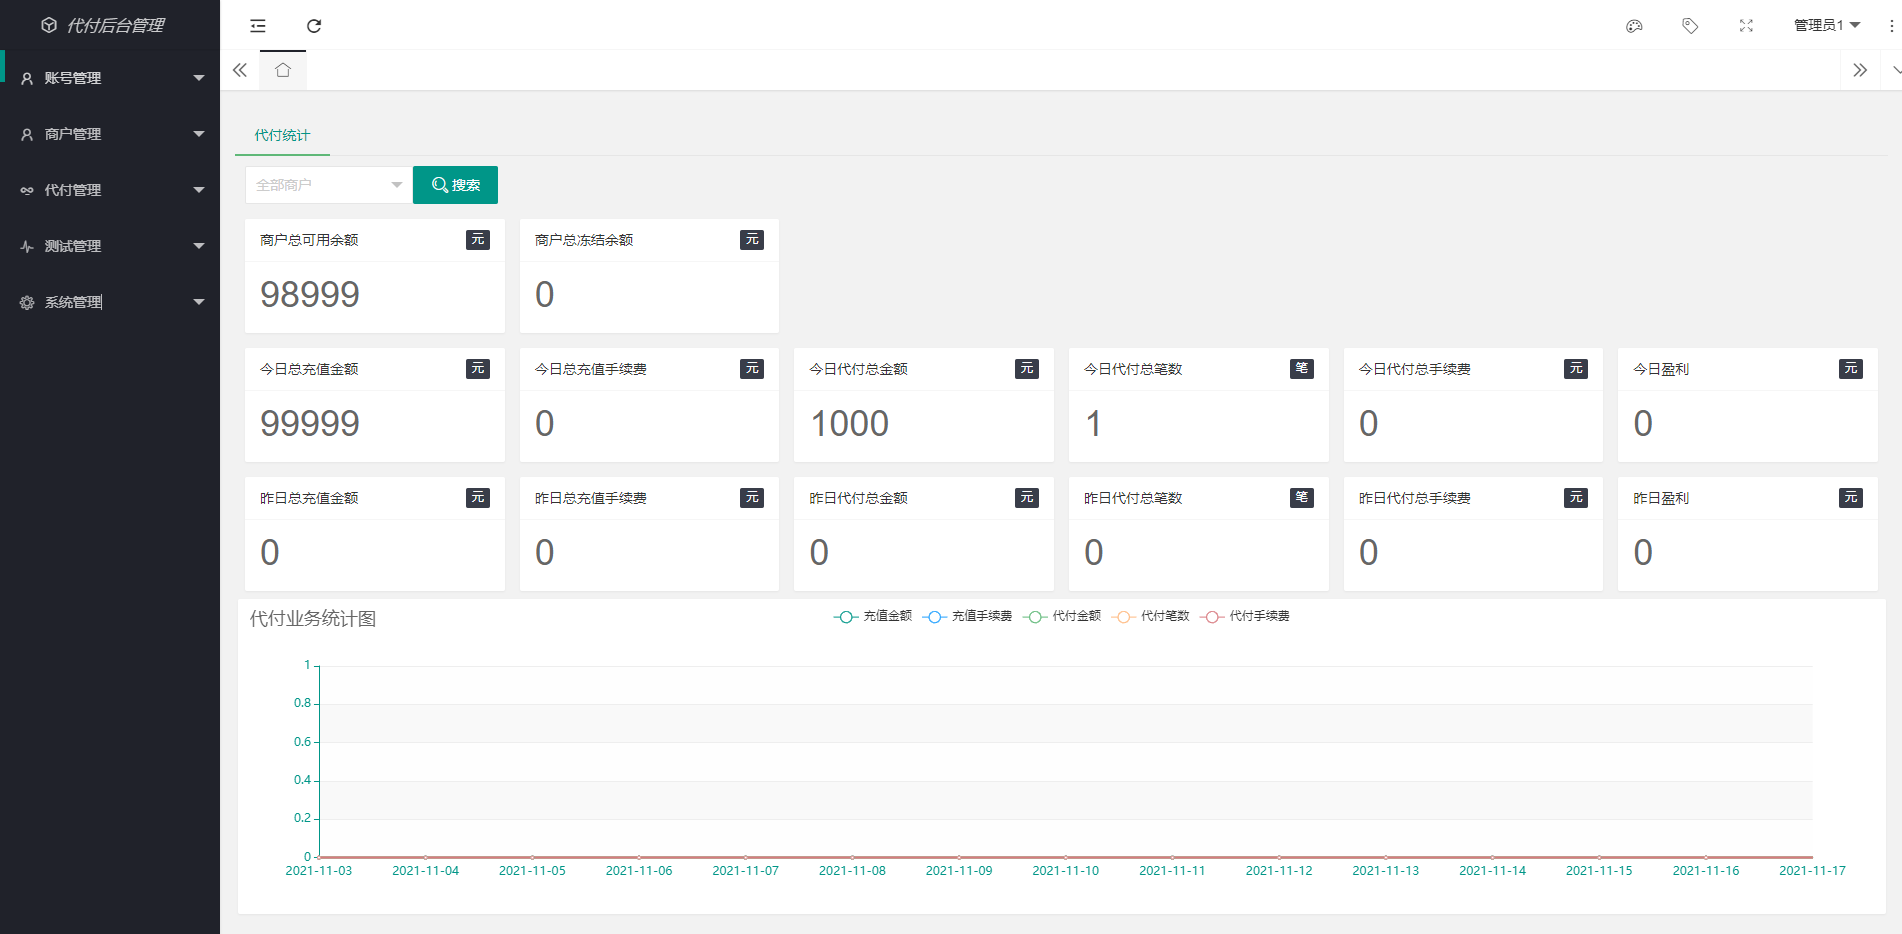Open the 系统管理 sidebar menu
This screenshot has height=934, width=1902.
[110, 302]
